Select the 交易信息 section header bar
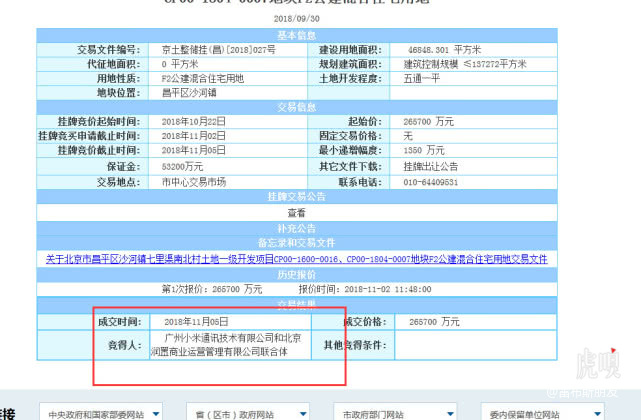641x420 pixels. tap(296, 107)
